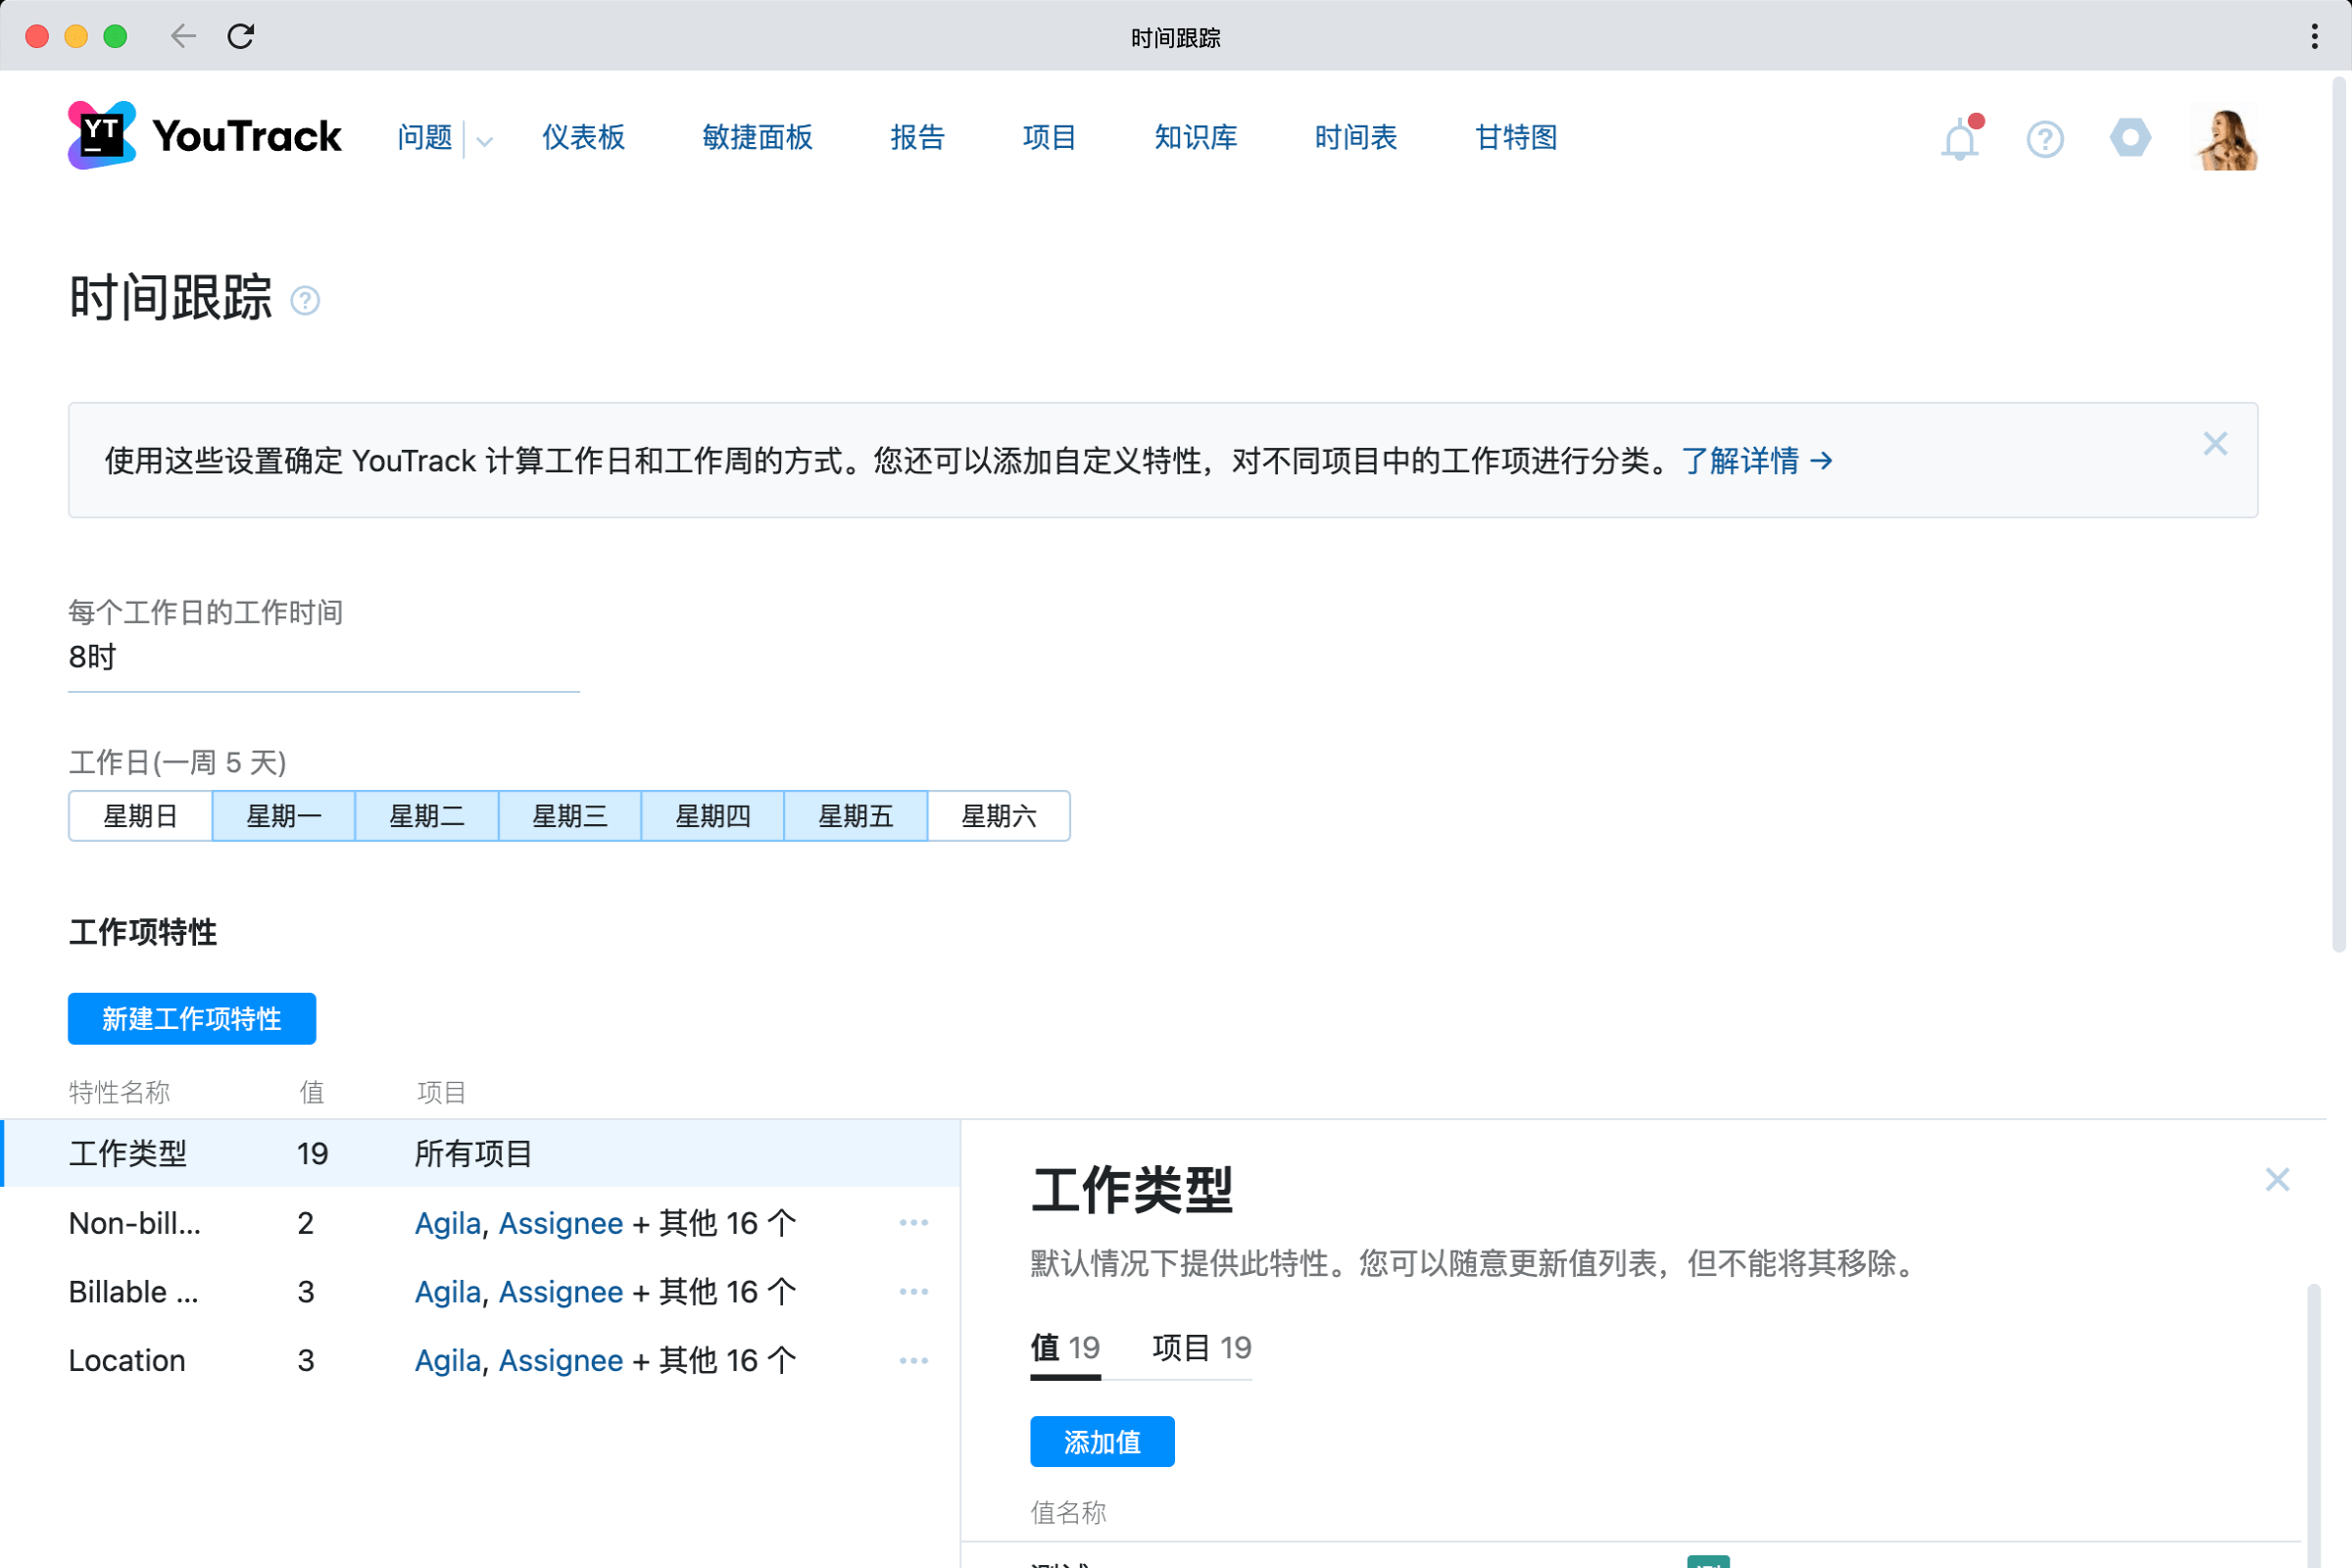2352x1568 pixels.
Task: Click the help question mark in header
Action: pos(2044,139)
